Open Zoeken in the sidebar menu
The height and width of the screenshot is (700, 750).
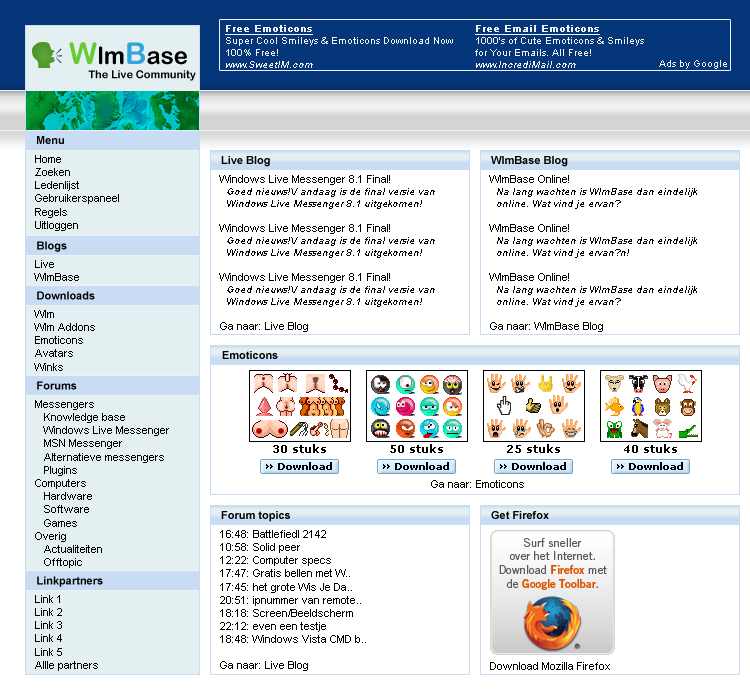coord(53,172)
